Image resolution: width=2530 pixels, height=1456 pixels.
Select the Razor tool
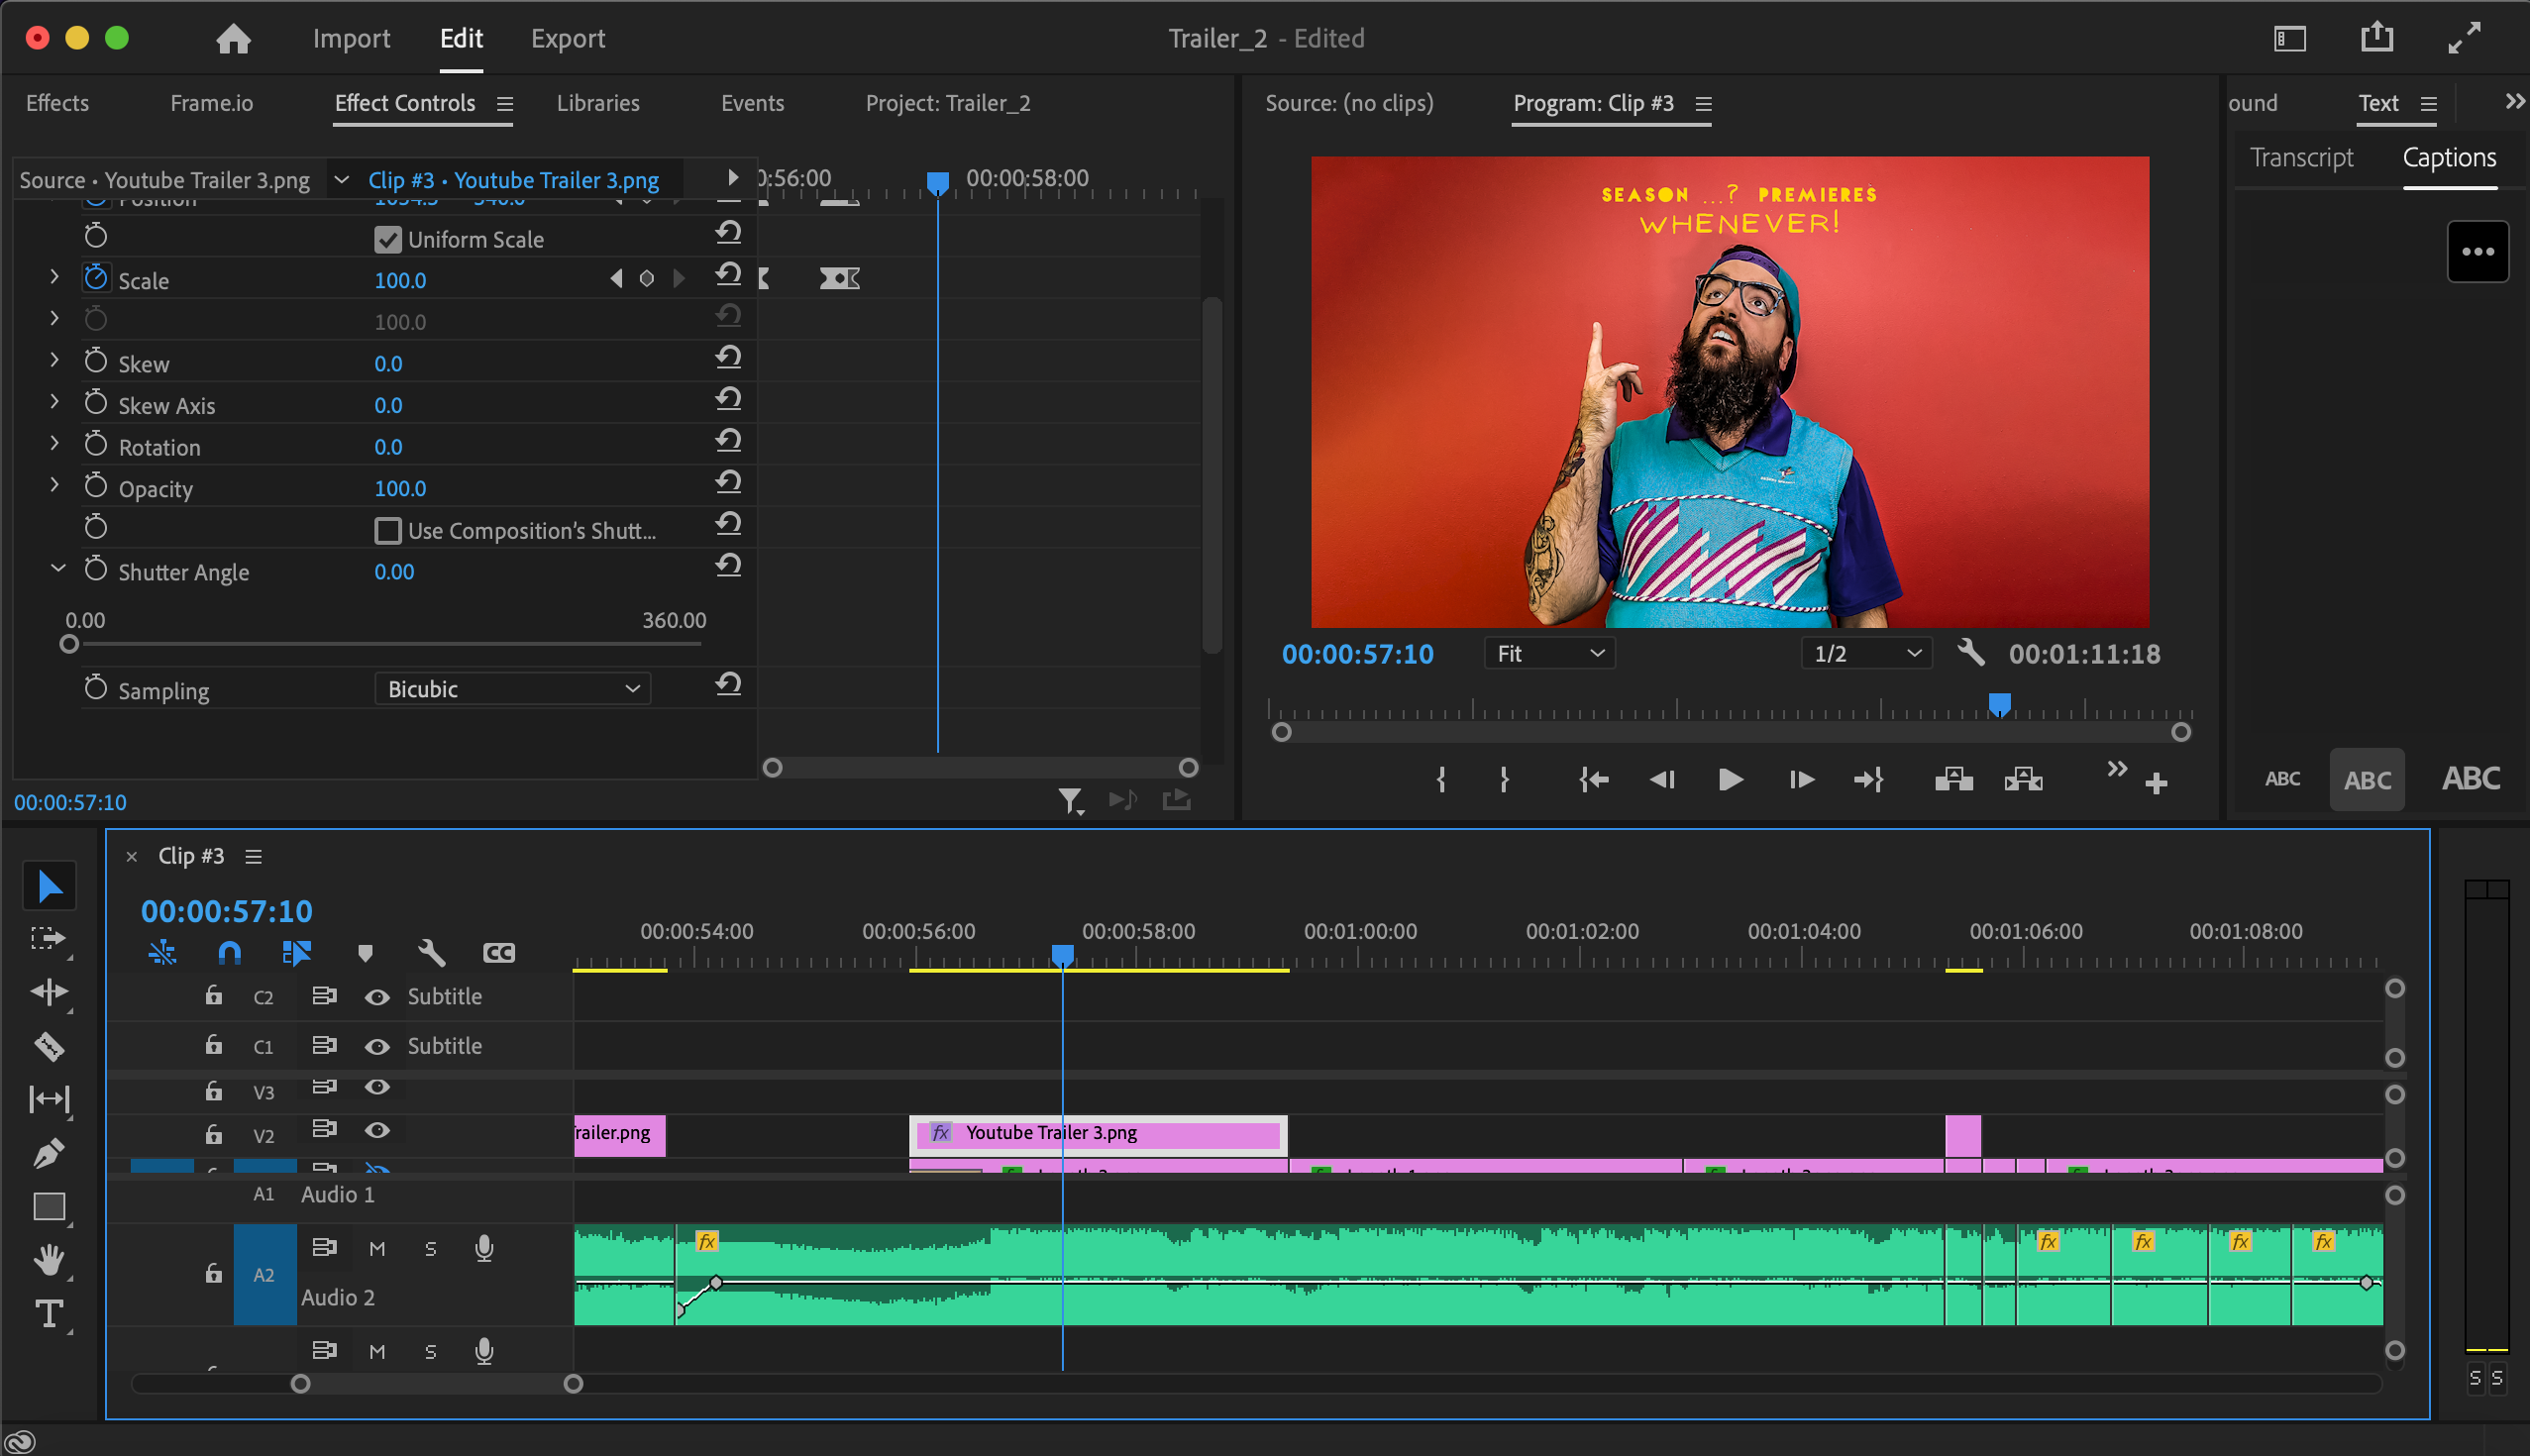coord(48,1046)
